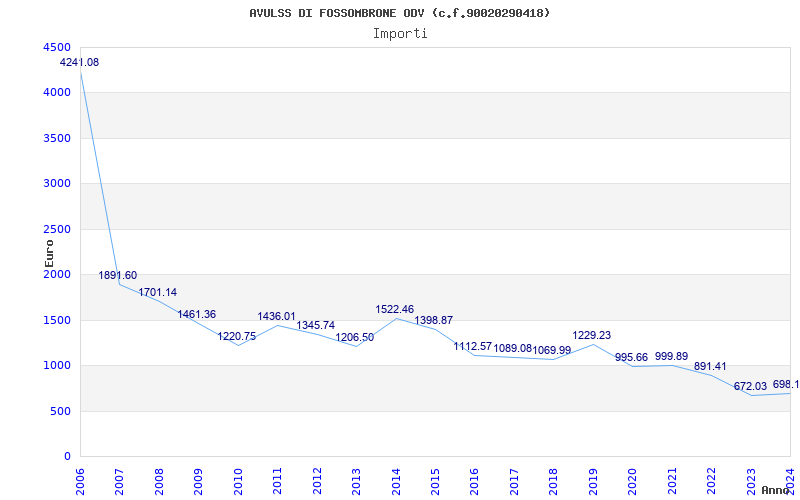Click the 2020 x-axis year label
This screenshot has width=800, height=500.
click(632, 482)
